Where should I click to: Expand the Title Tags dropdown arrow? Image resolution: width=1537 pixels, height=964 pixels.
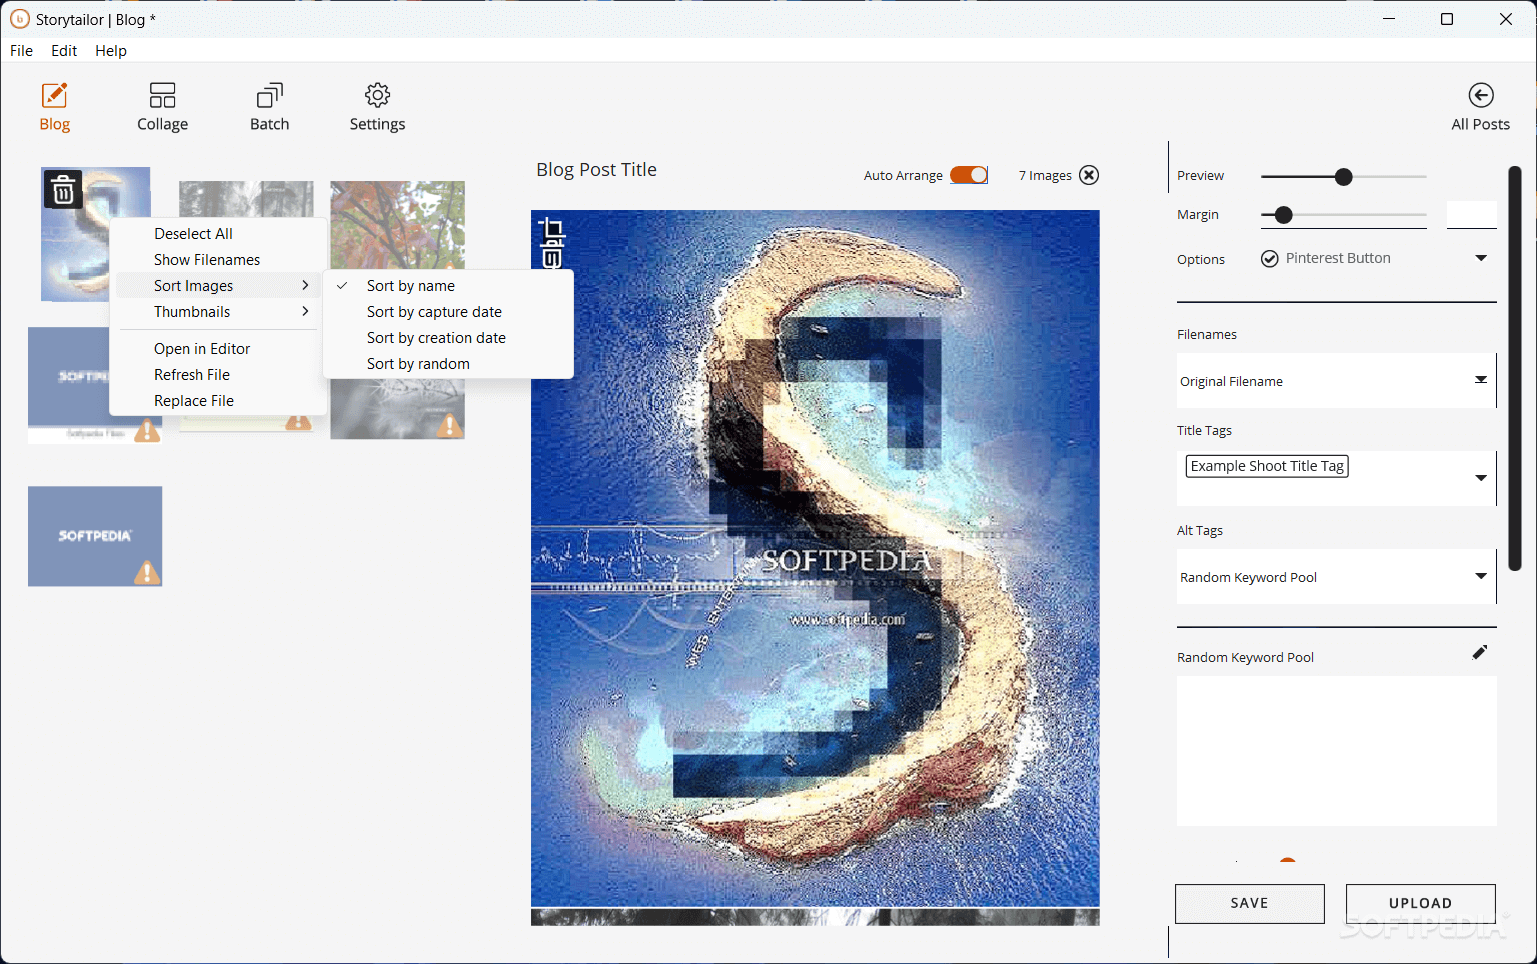tap(1481, 478)
